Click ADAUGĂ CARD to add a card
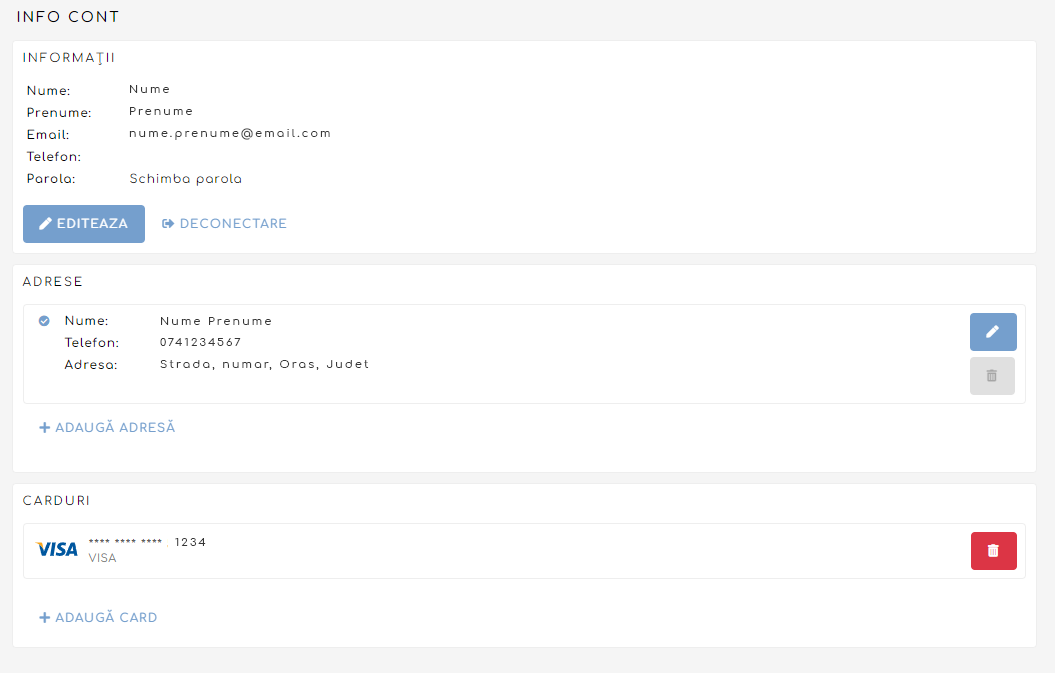Viewport: 1055px width, 673px height. point(106,618)
